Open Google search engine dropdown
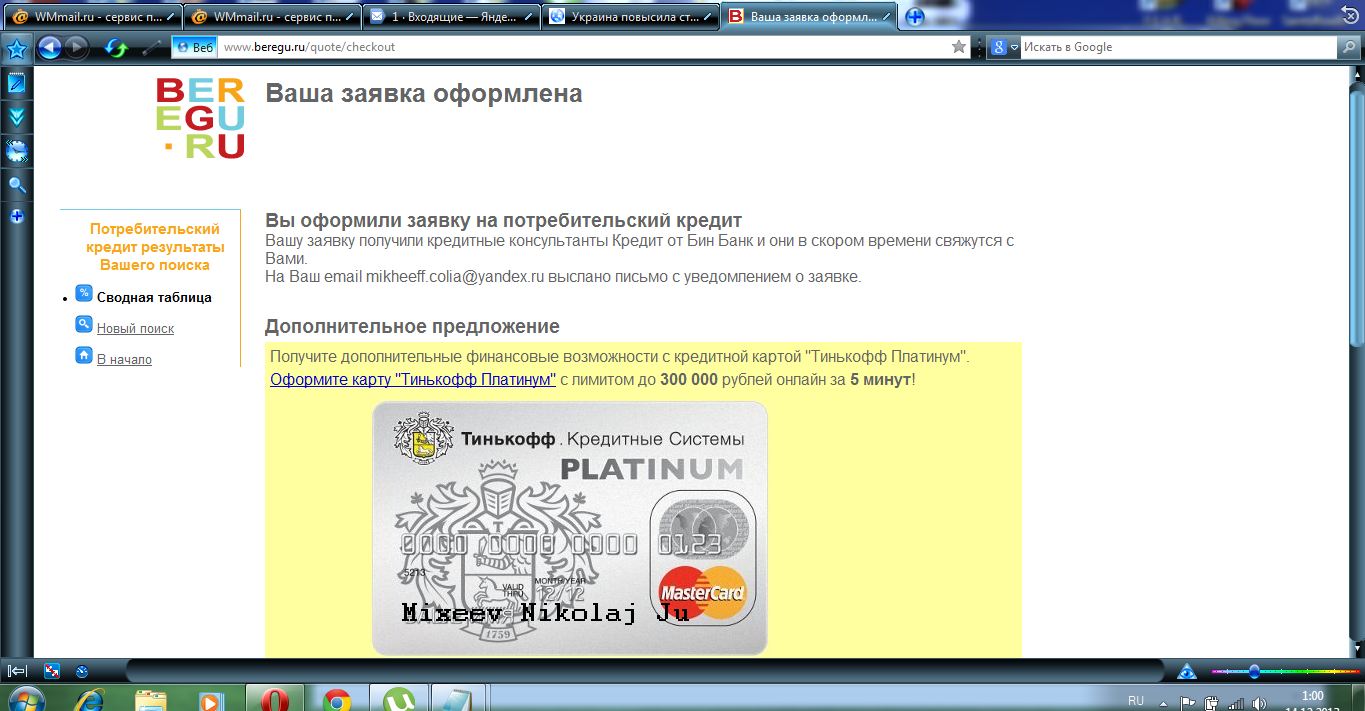This screenshot has width=1365, height=711. click(1003, 47)
